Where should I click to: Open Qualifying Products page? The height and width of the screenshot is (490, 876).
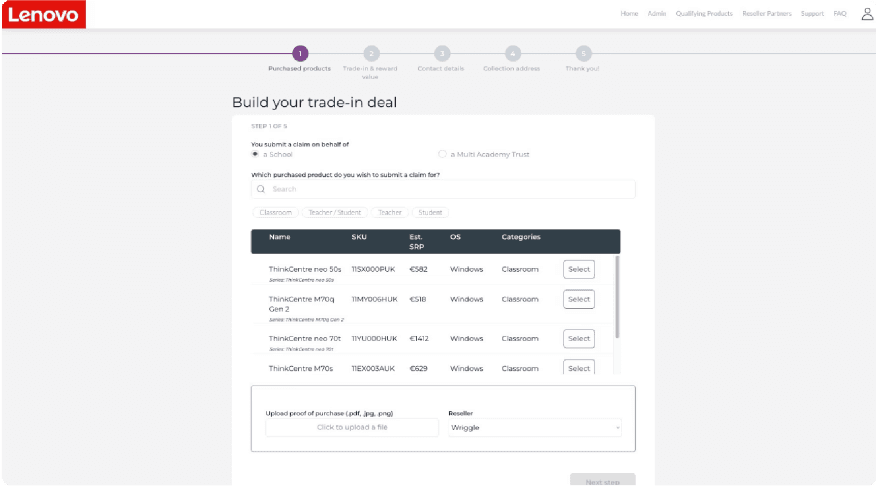(704, 13)
